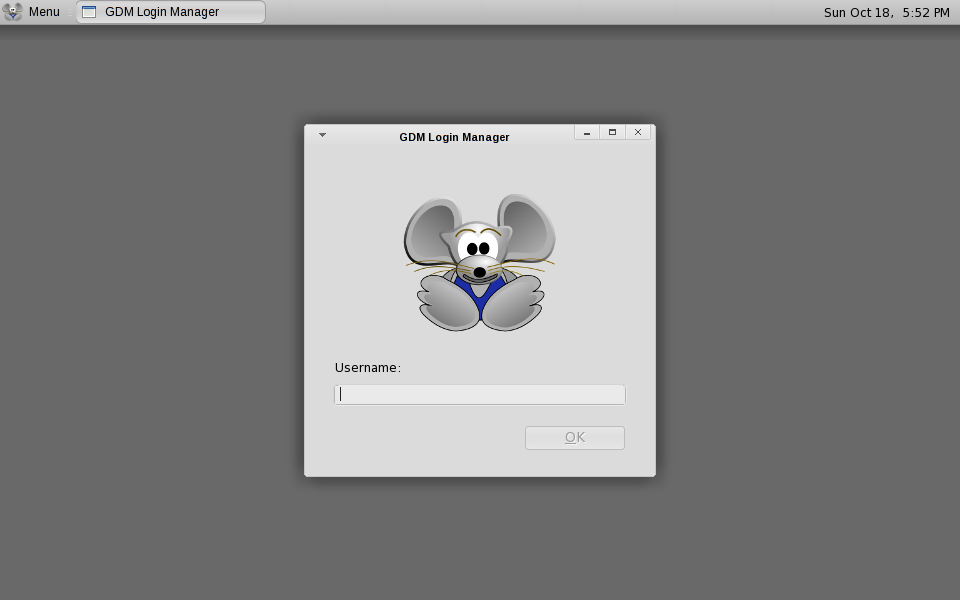This screenshot has height=600, width=960.
Task: Click the mouse mascot image in the login dialog
Action: point(479,263)
